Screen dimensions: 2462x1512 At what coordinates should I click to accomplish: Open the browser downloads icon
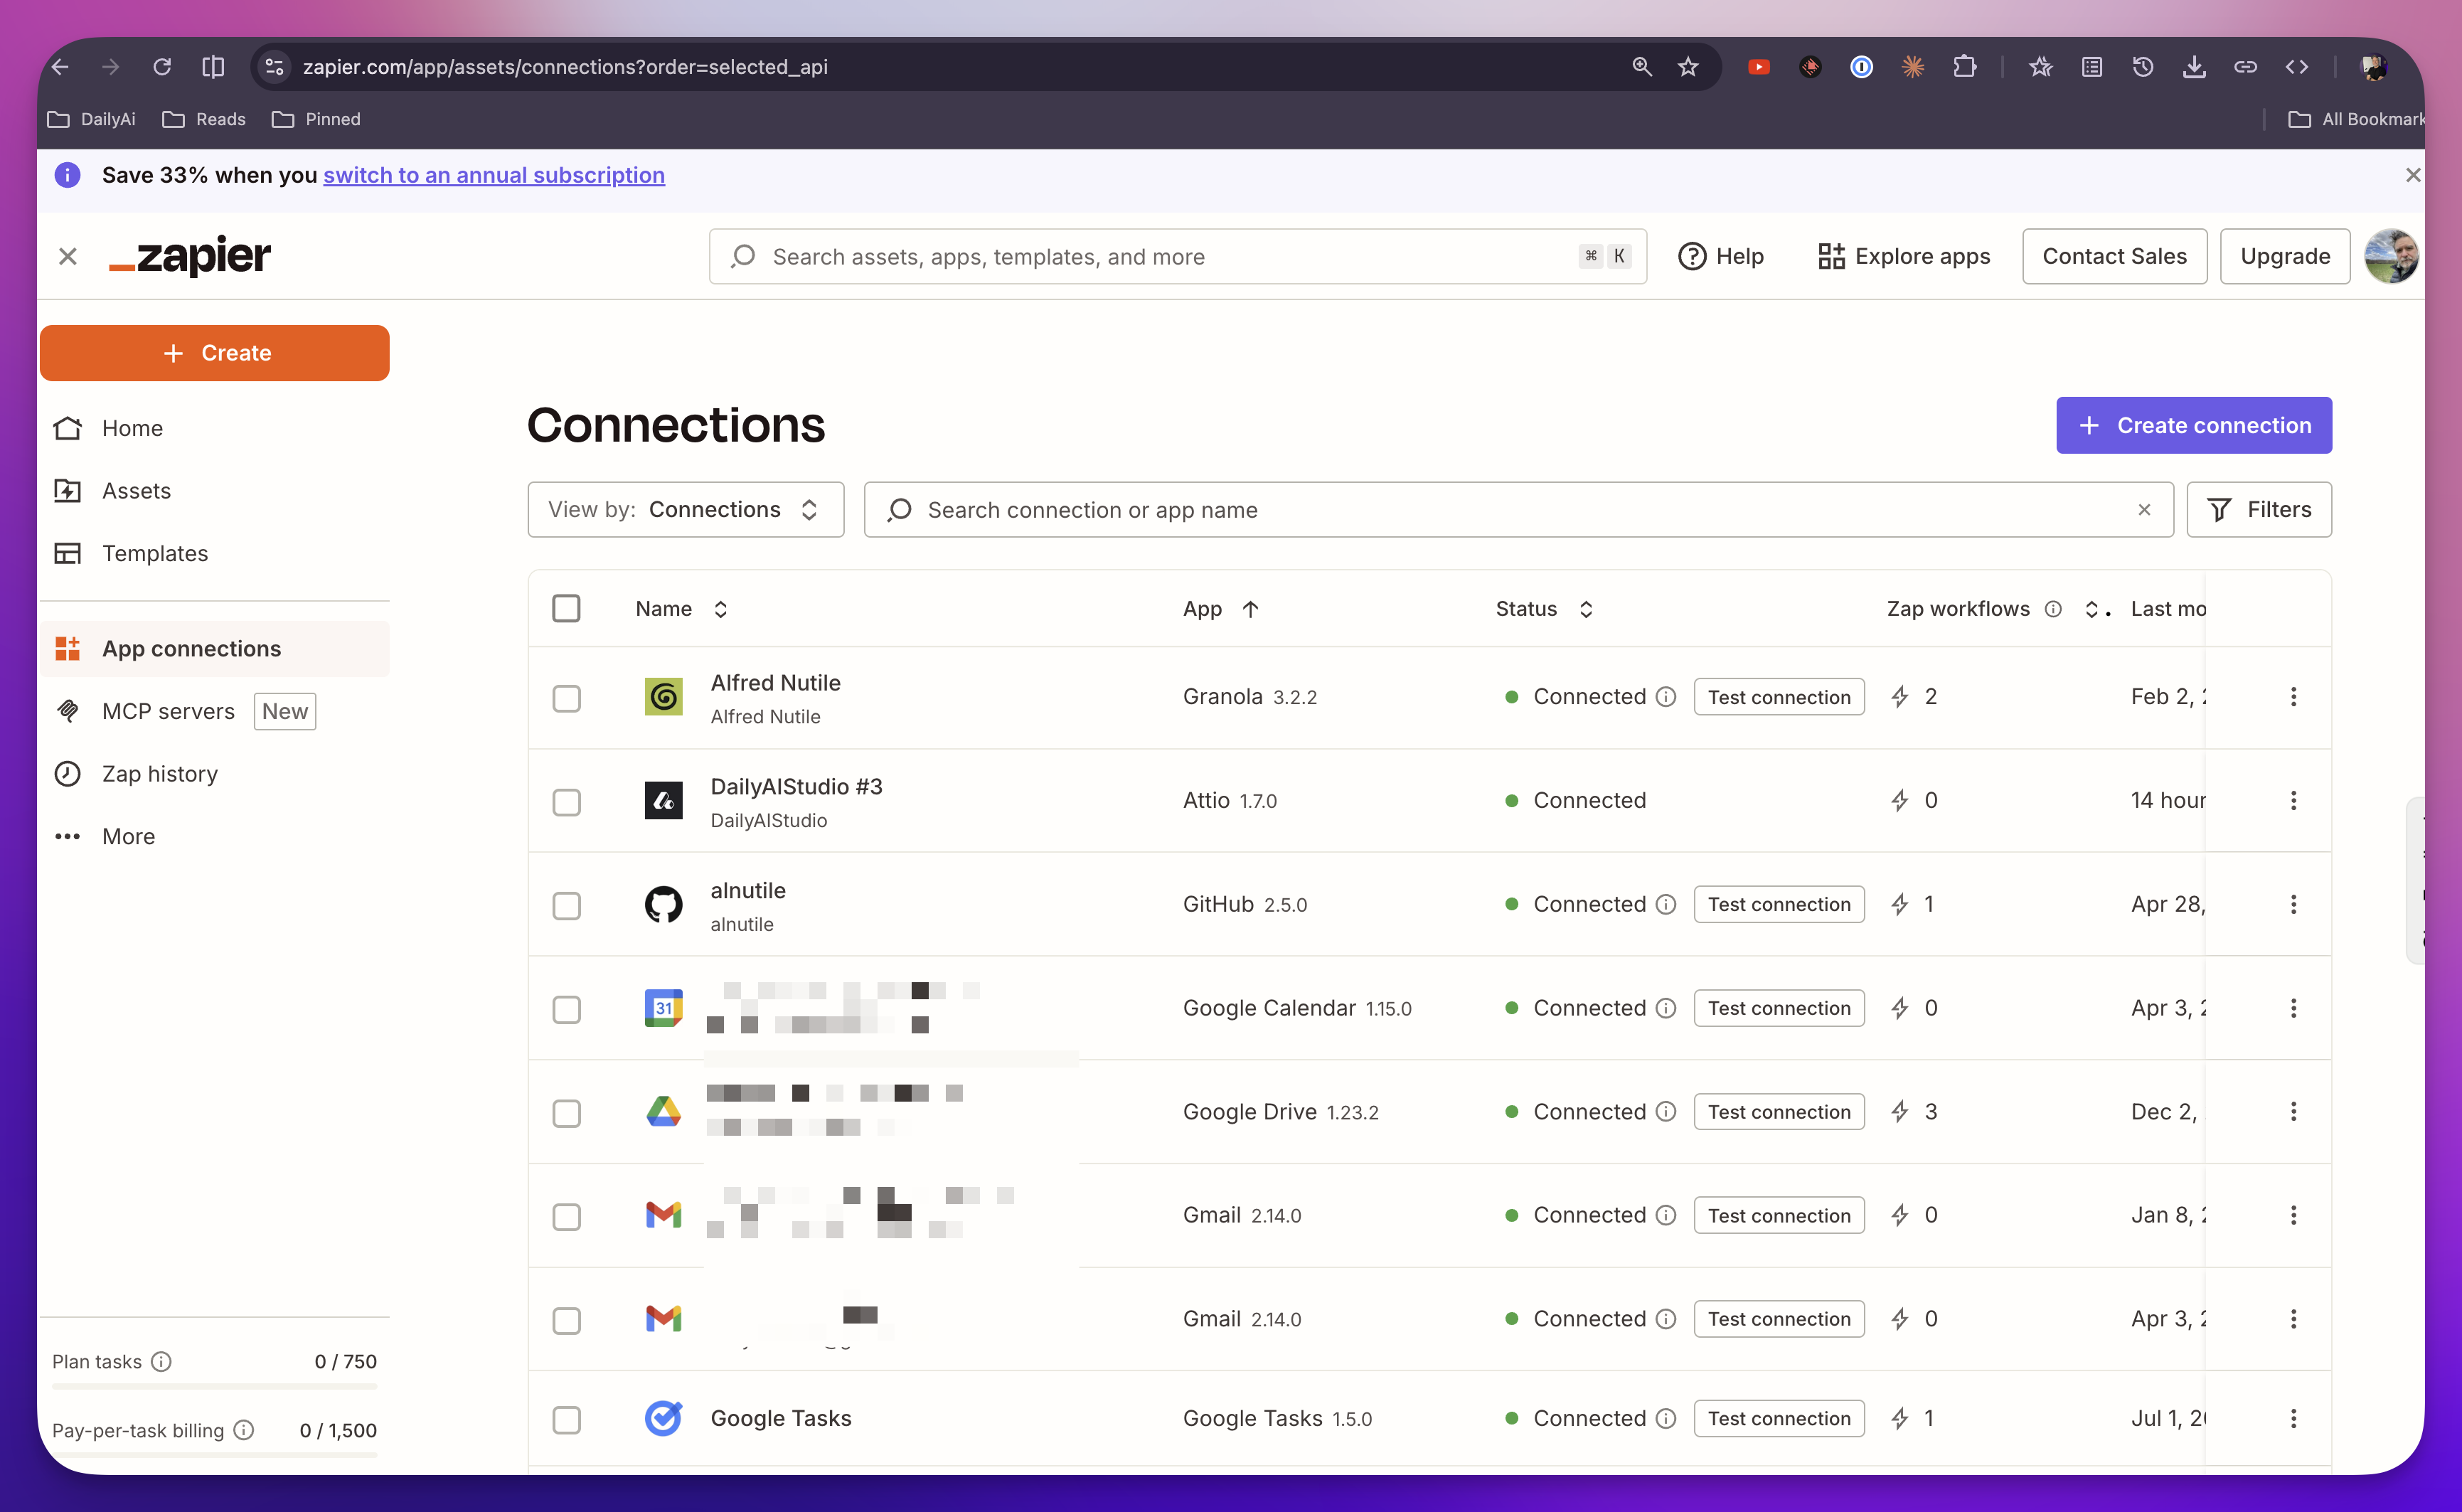pyautogui.click(x=2194, y=67)
